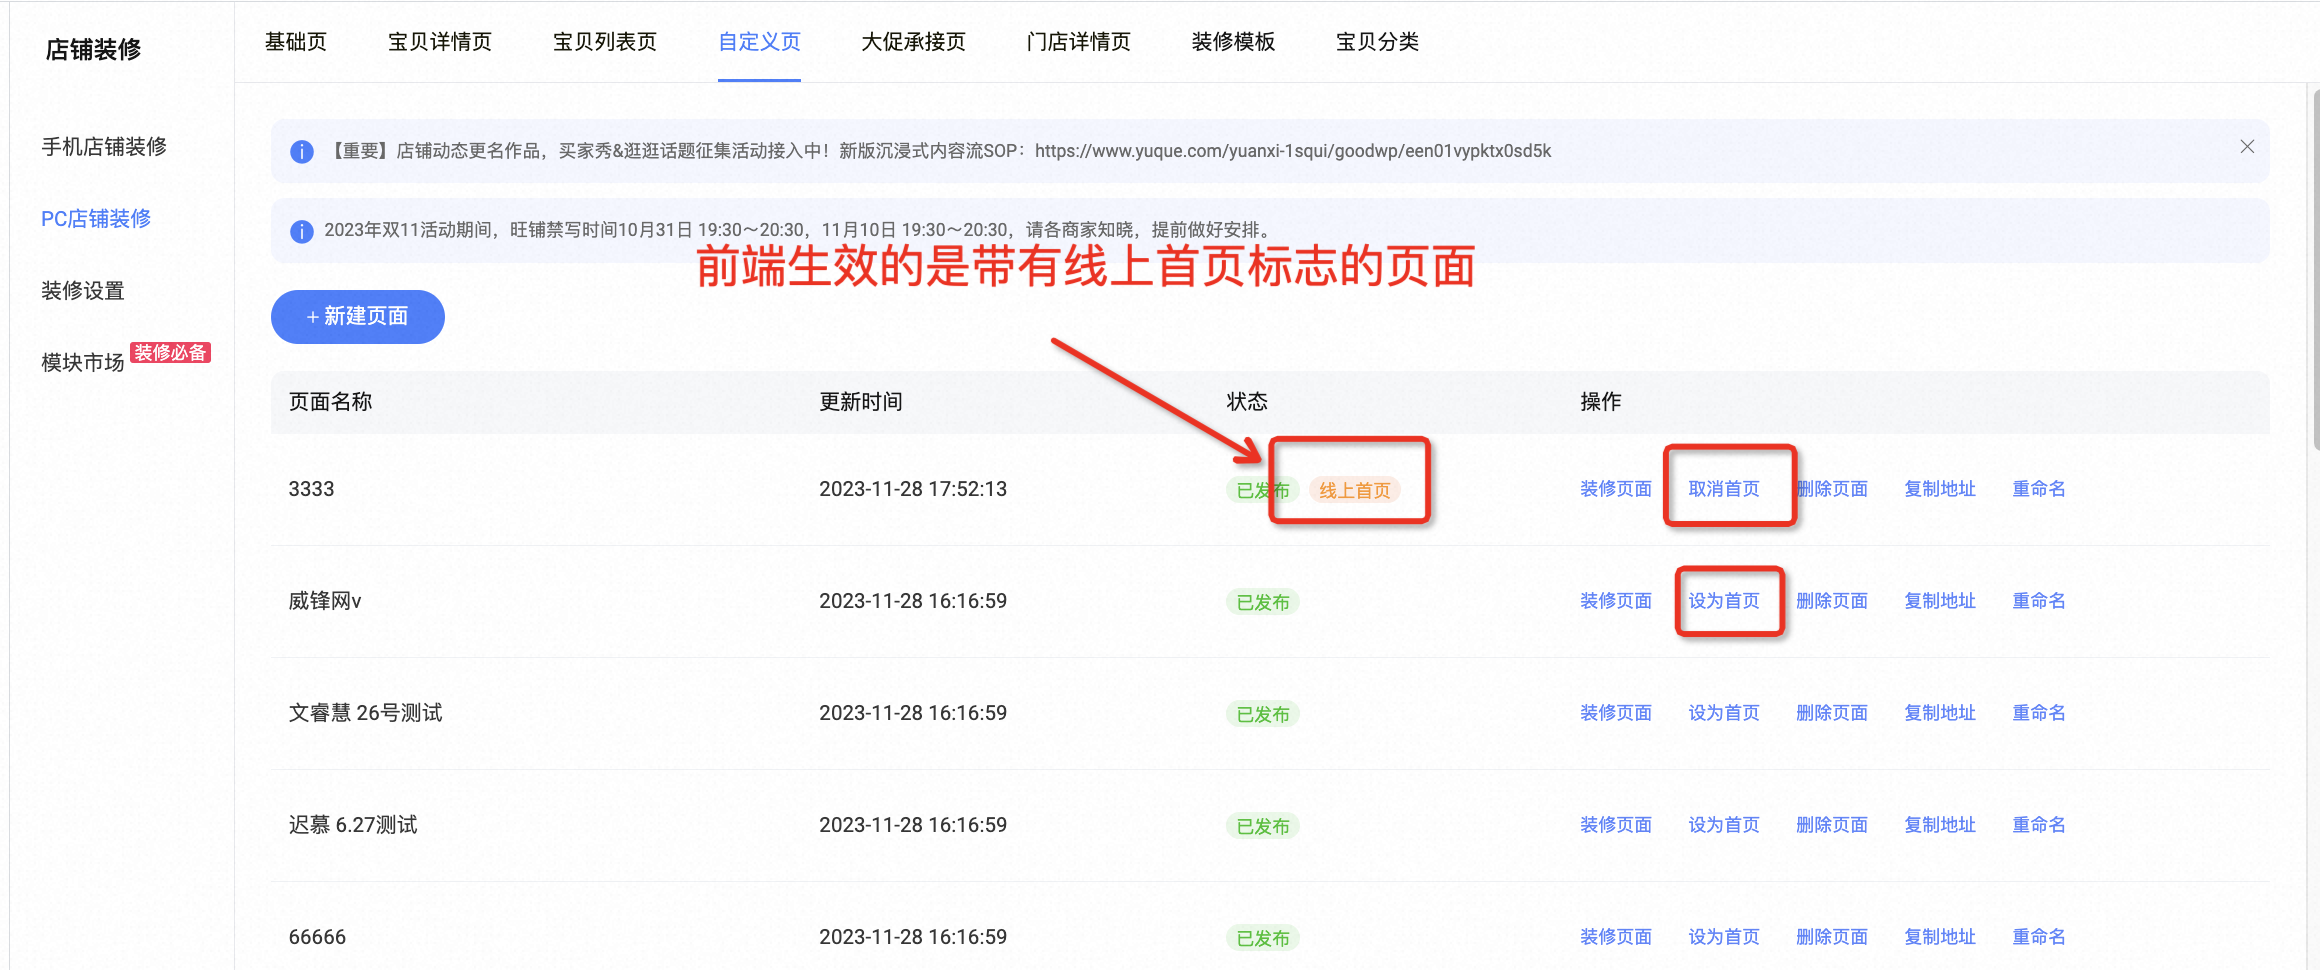
Task: Click 删除页面 for 迟慕 6.27测试
Action: [1832, 825]
